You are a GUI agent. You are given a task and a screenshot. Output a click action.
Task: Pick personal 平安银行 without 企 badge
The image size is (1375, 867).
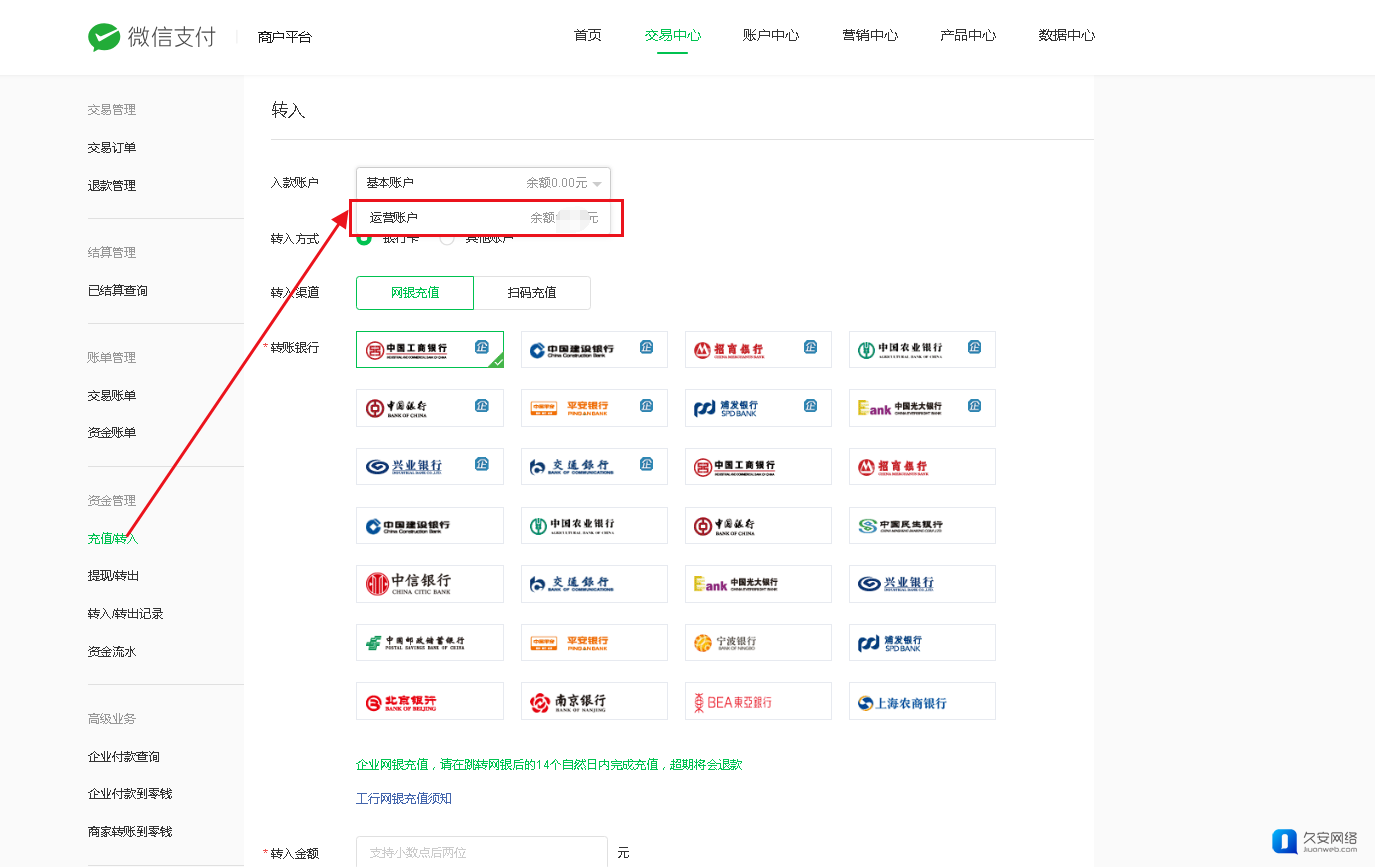pos(594,642)
